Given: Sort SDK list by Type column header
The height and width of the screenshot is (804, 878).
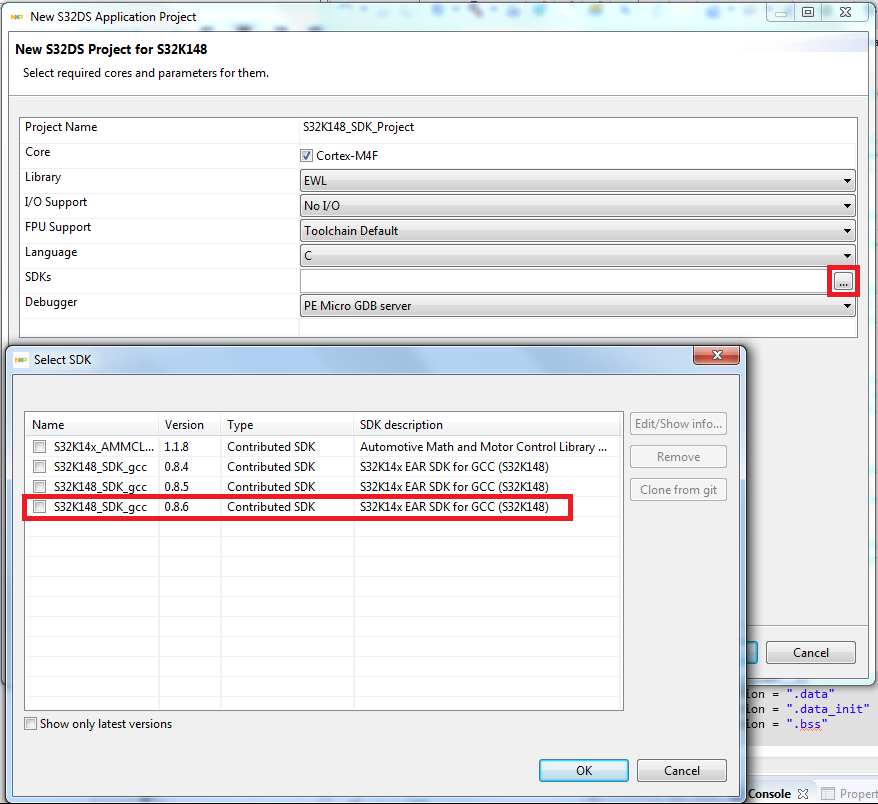Looking at the screenshot, I should 287,425.
